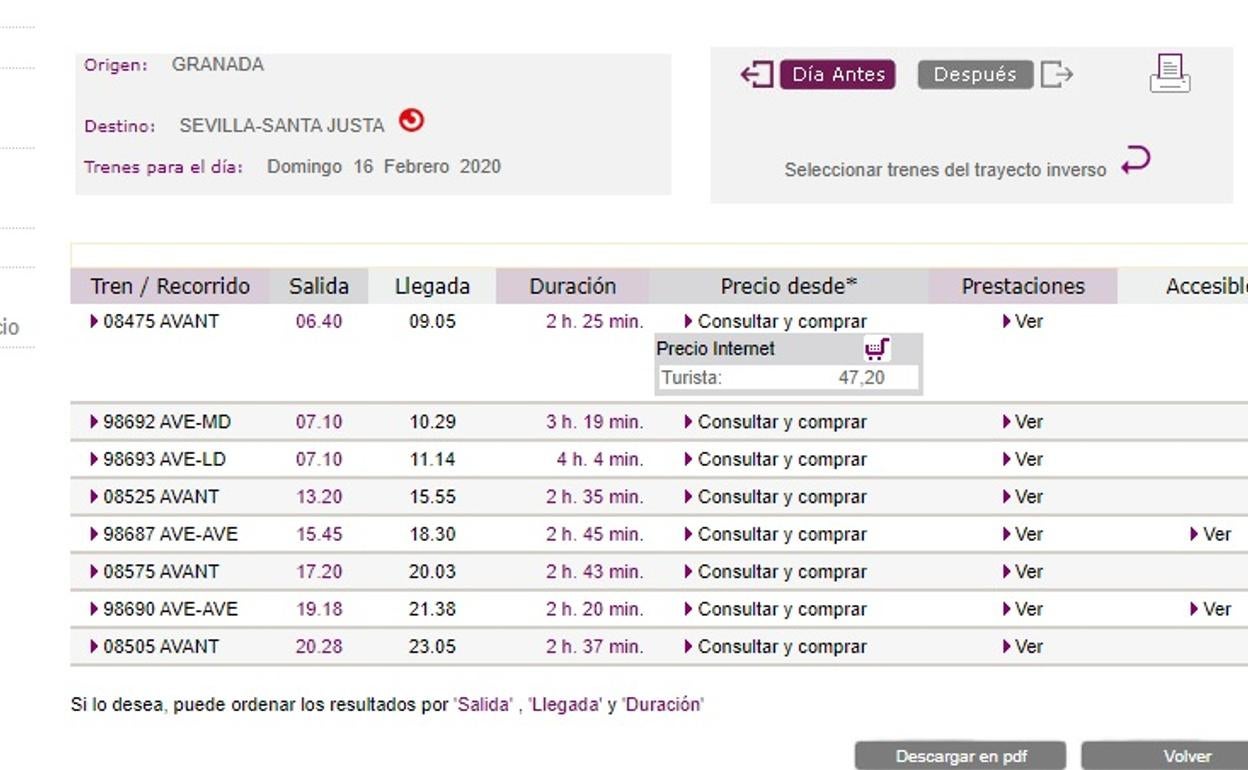The height and width of the screenshot is (770, 1248).
Task: Click the shopping cart icon beside Precio Internet
Action: (877, 349)
